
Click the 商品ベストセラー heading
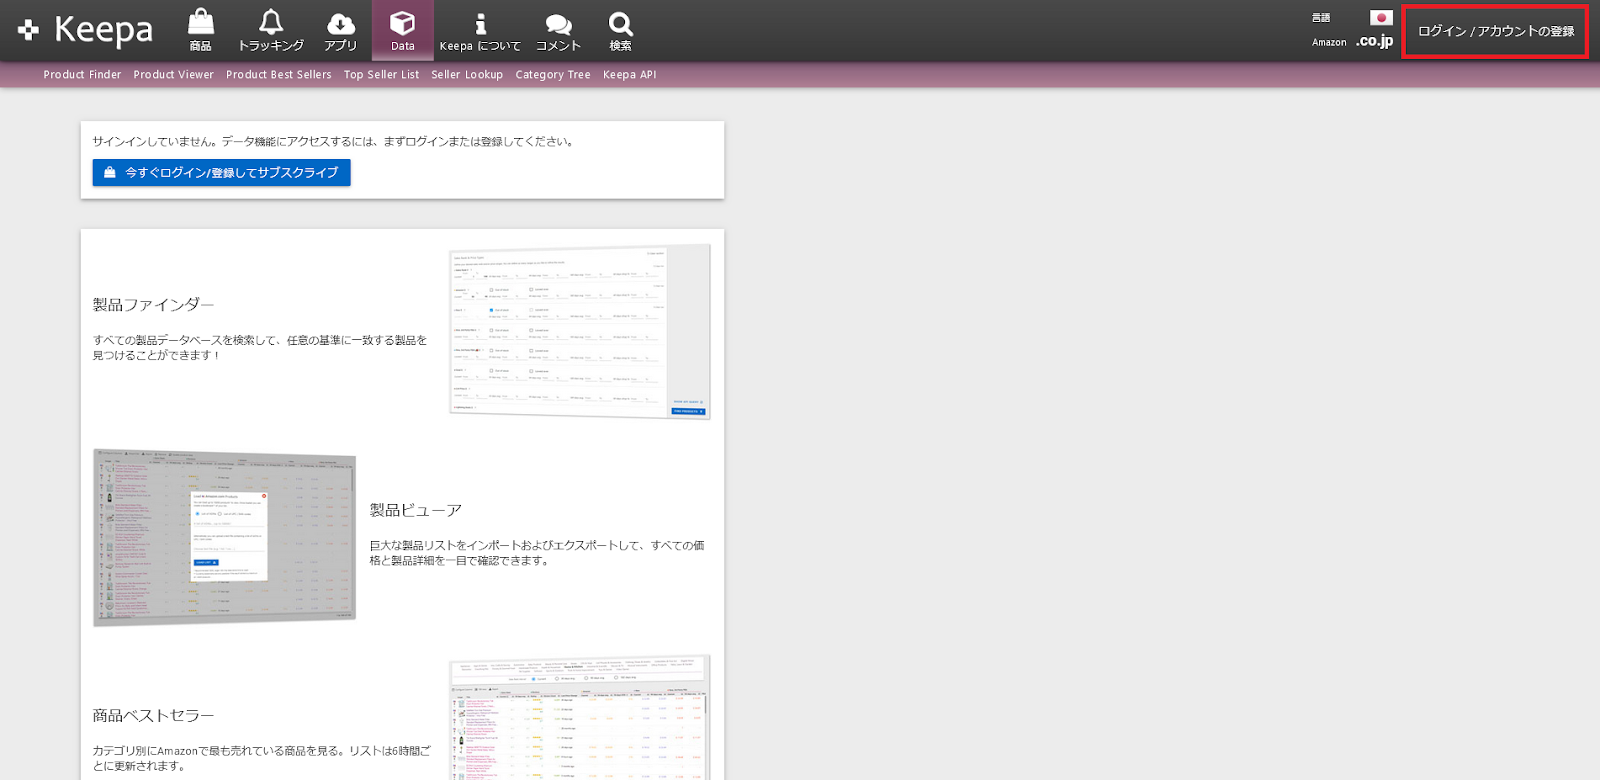pyautogui.click(x=154, y=716)
